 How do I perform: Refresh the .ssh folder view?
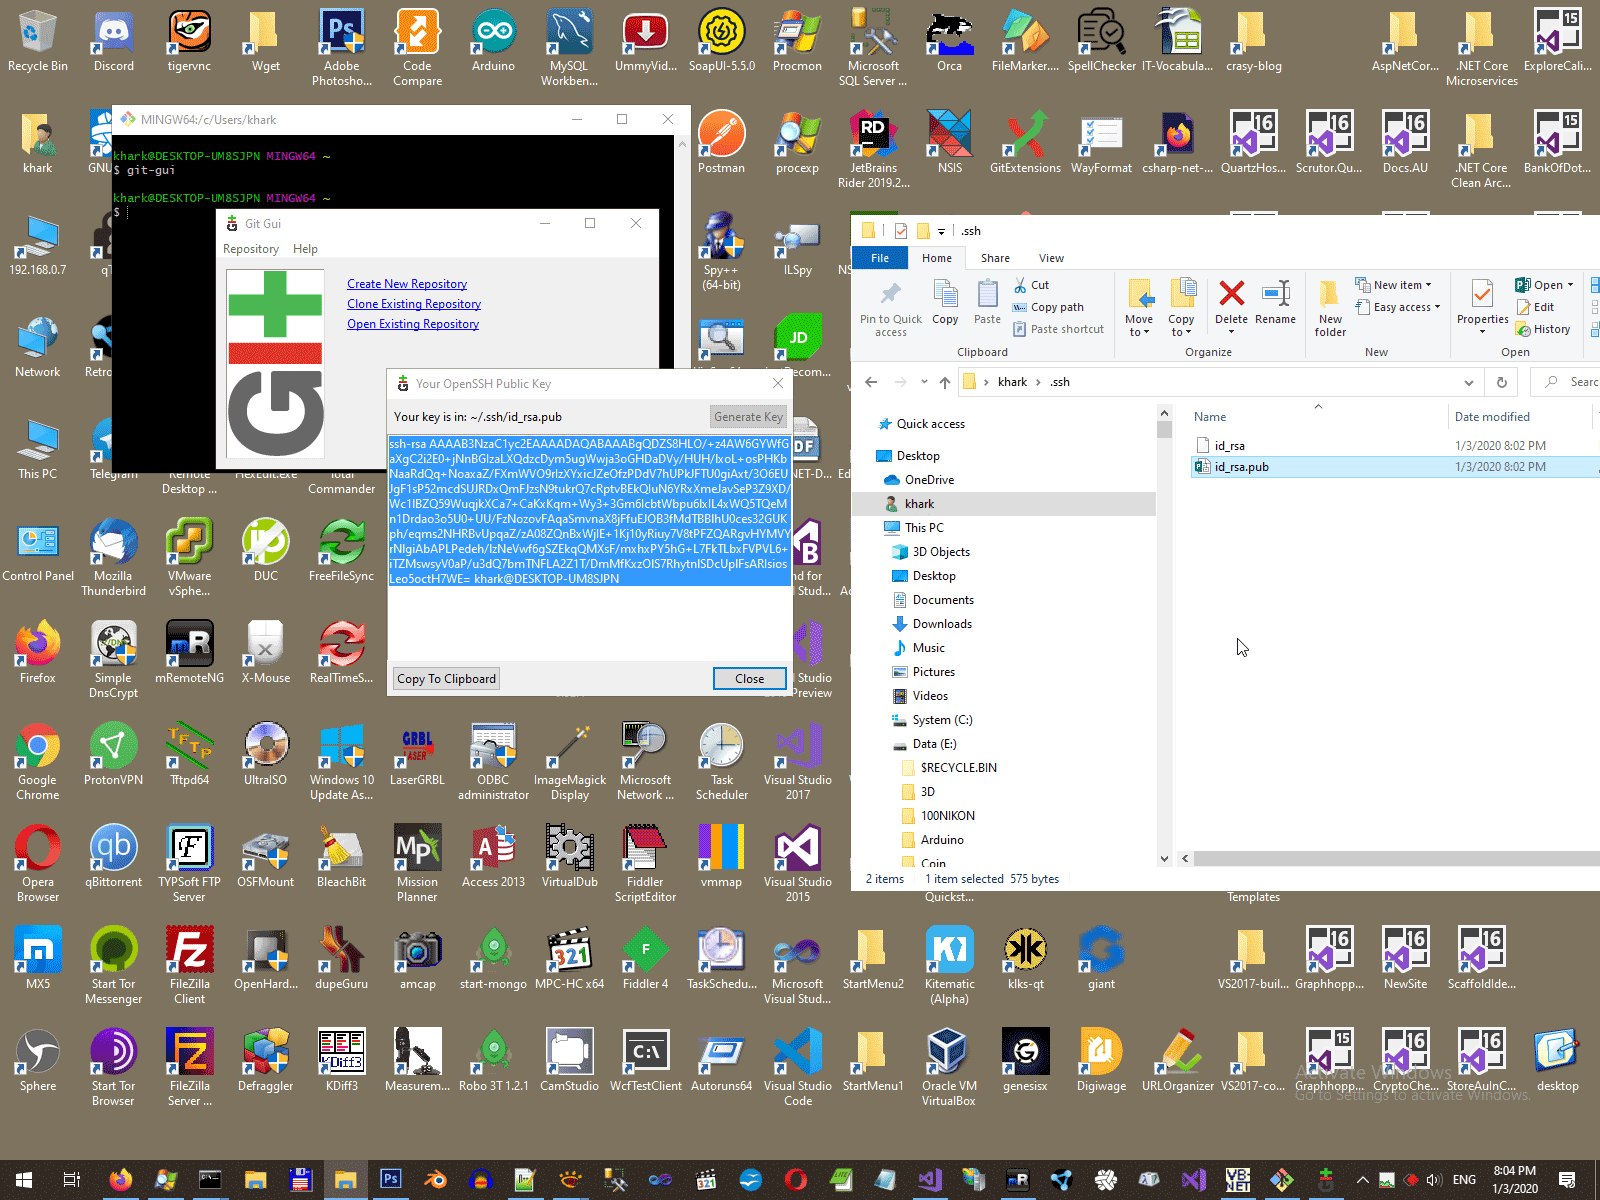(x=1501, y=382)
